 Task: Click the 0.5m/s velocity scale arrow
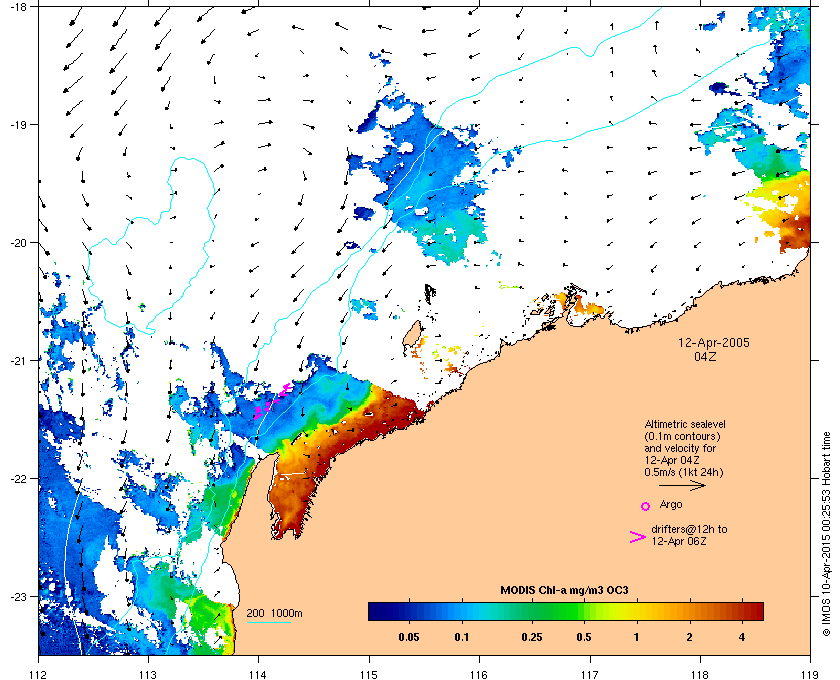pos(682,485)
